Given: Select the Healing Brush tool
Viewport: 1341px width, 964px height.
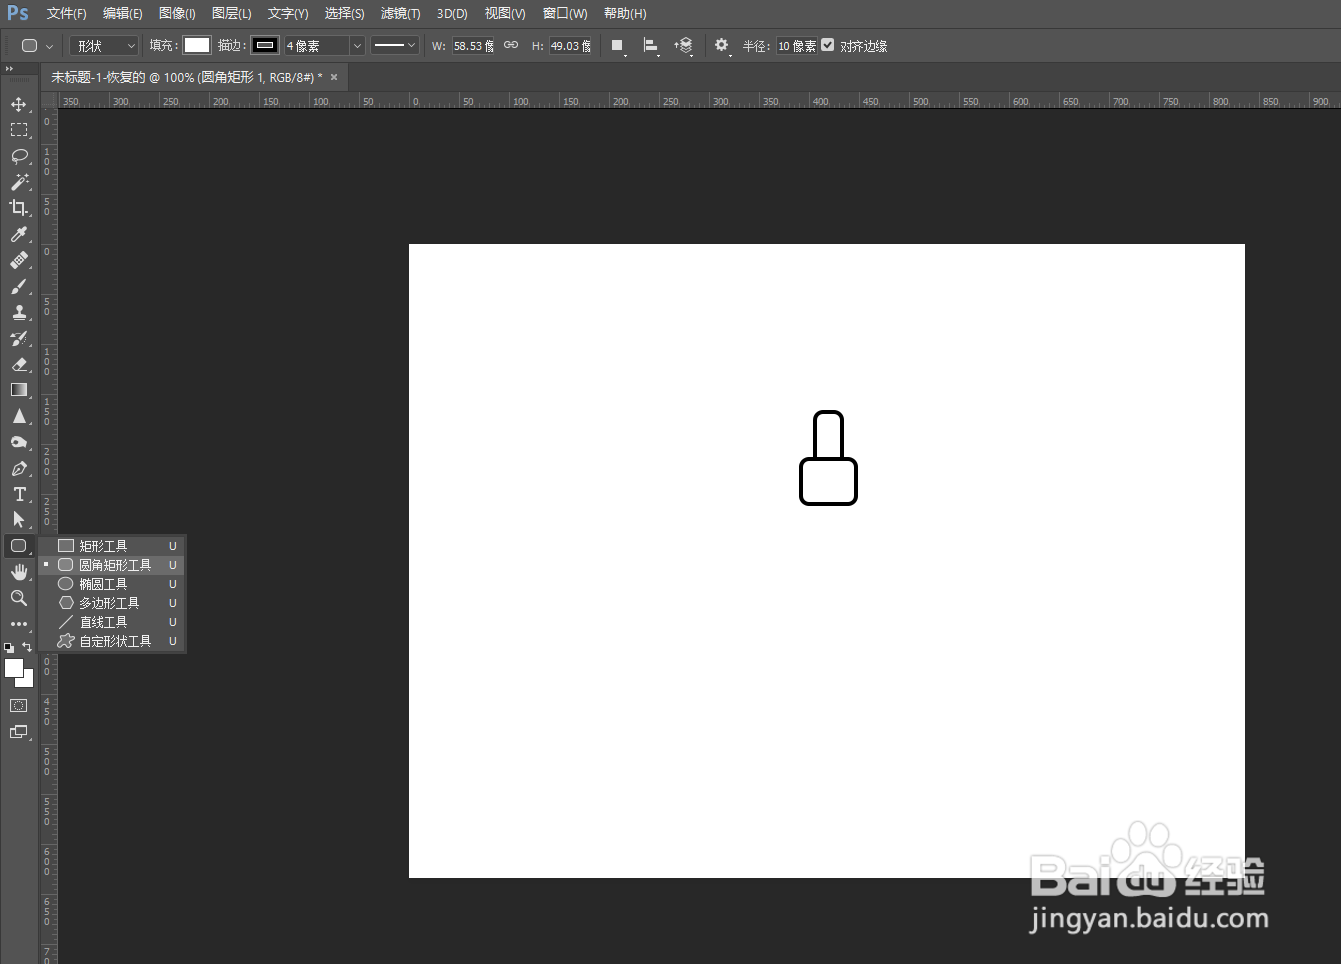Looking at the screenshot, I should coord(19,260).
